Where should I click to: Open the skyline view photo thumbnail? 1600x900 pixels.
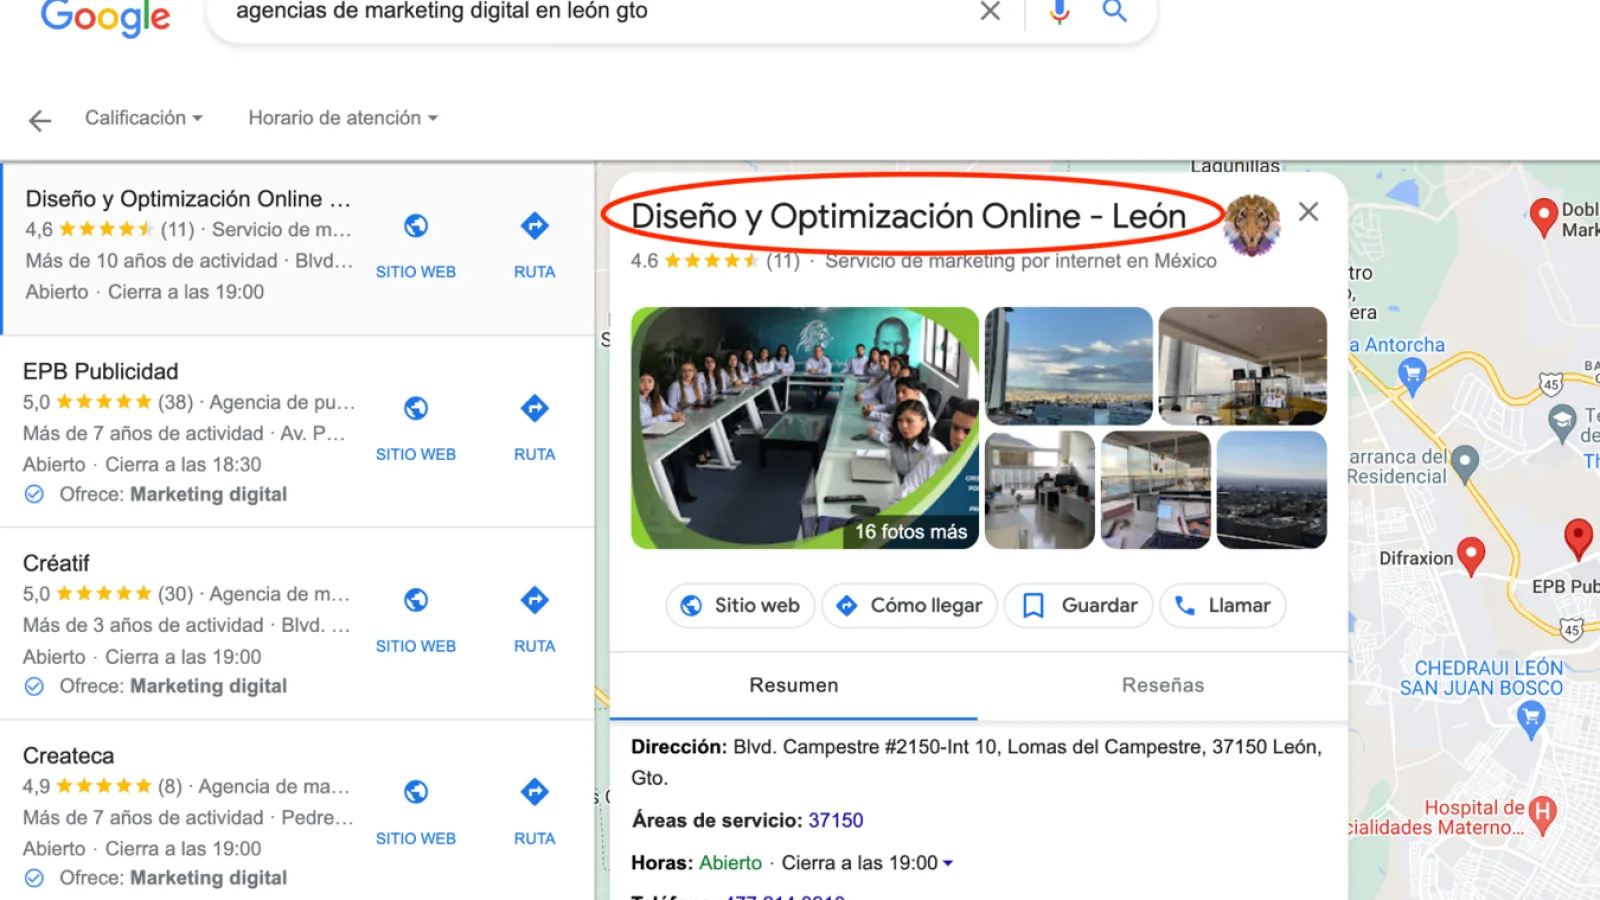(x=1069, y=366)
